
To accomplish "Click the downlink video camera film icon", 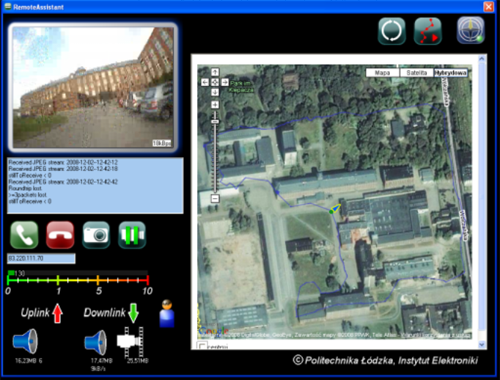I will 130,342.
